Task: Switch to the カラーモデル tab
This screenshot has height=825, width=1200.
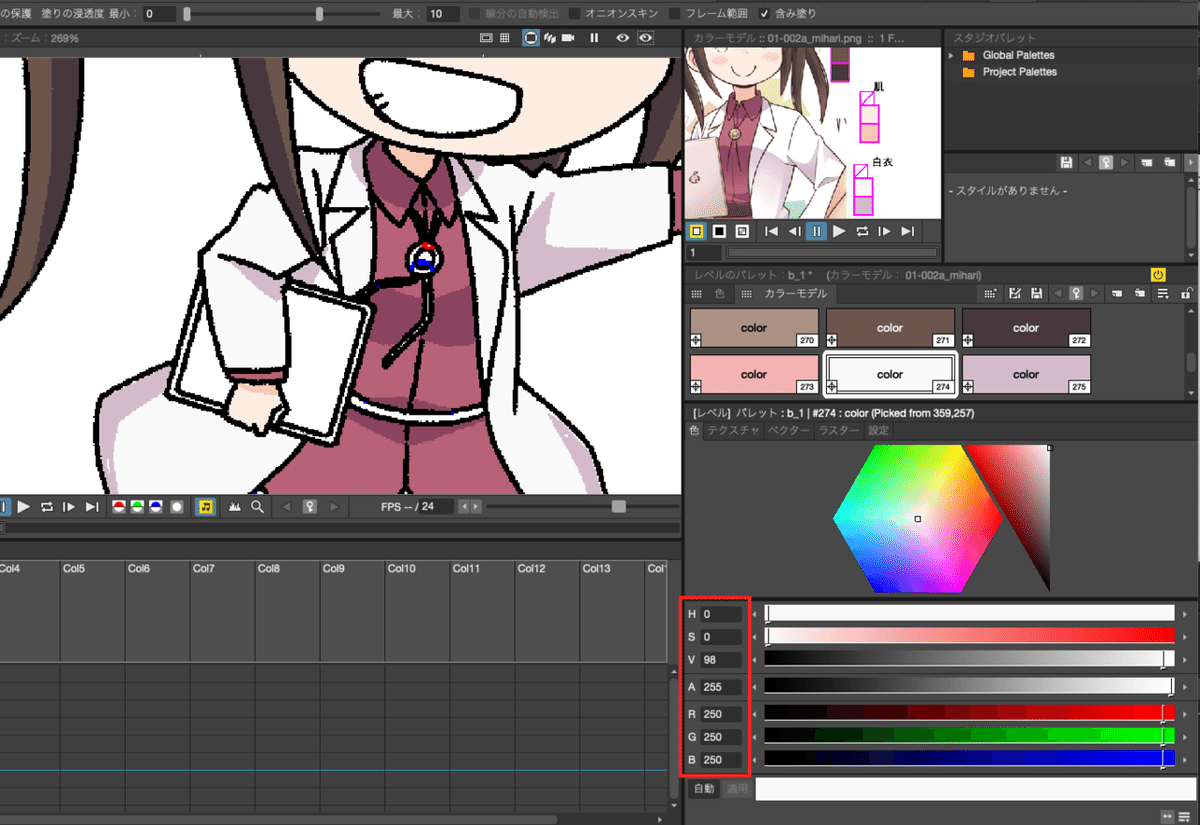Action: coord(787,294)
